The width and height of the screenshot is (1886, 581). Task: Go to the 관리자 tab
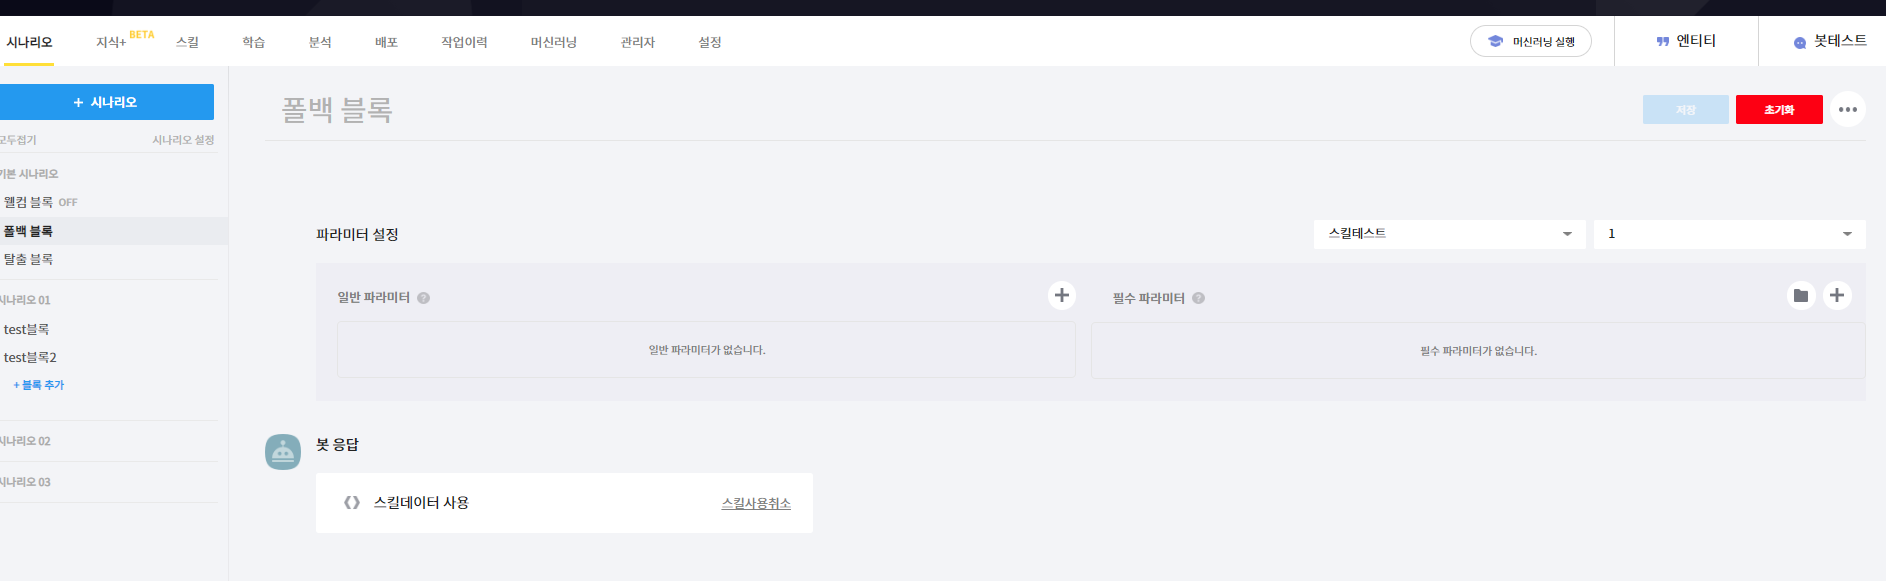(638, 42)
